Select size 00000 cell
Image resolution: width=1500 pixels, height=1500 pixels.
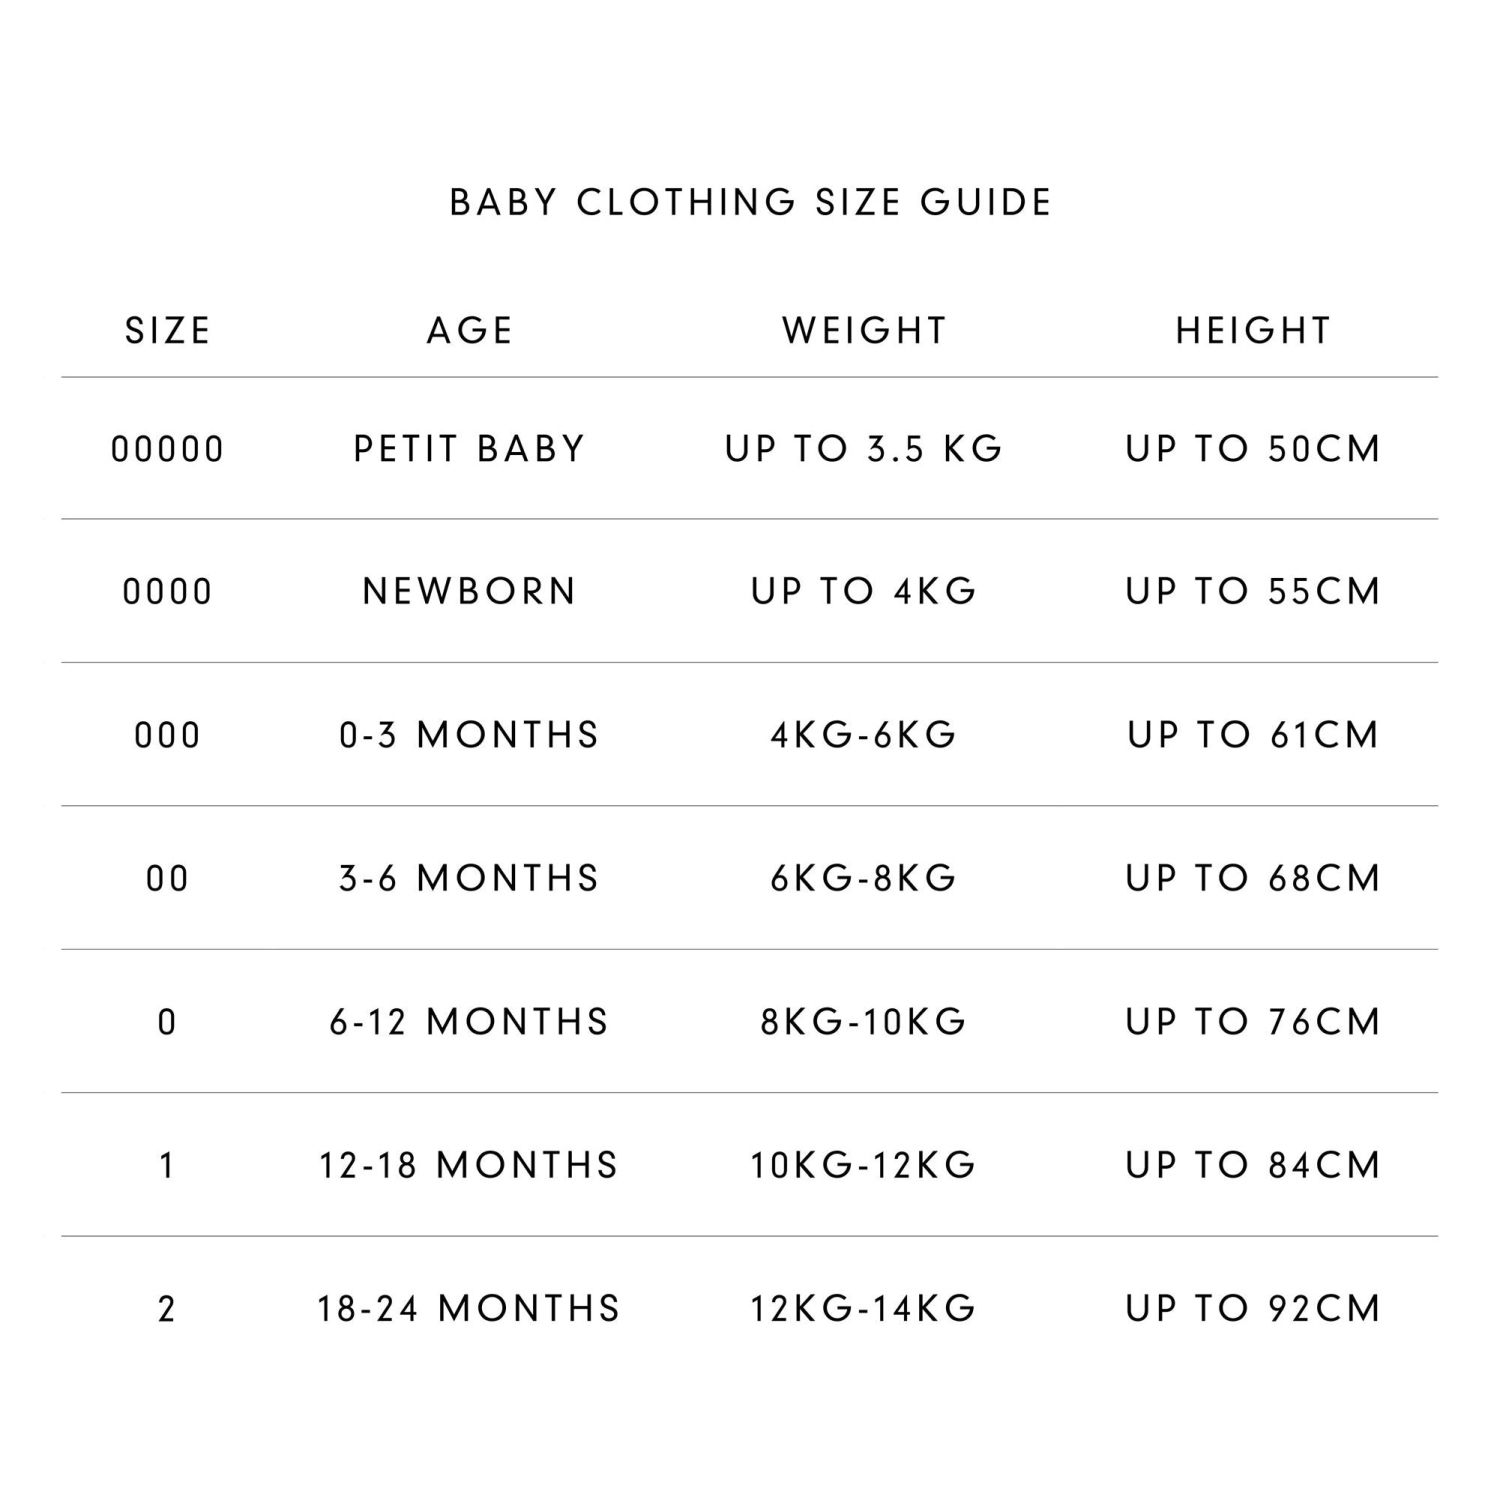pyautogui.click(x=167, y=450)
